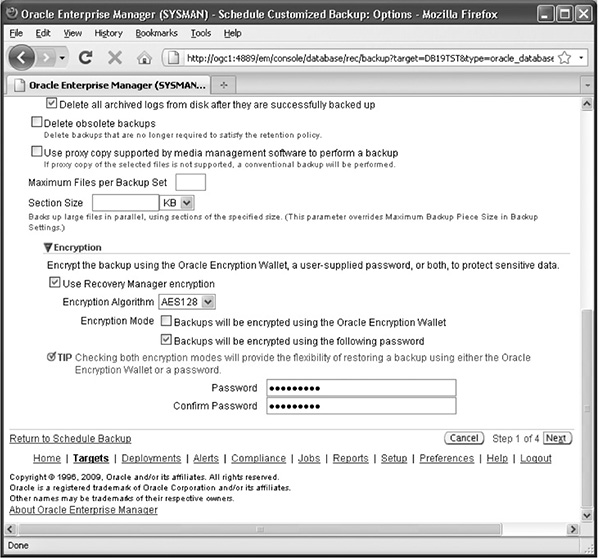Open the Edit menu
The width and height of the screenshot is (600, 558).
pyautogui.click(x=43, y=33)
